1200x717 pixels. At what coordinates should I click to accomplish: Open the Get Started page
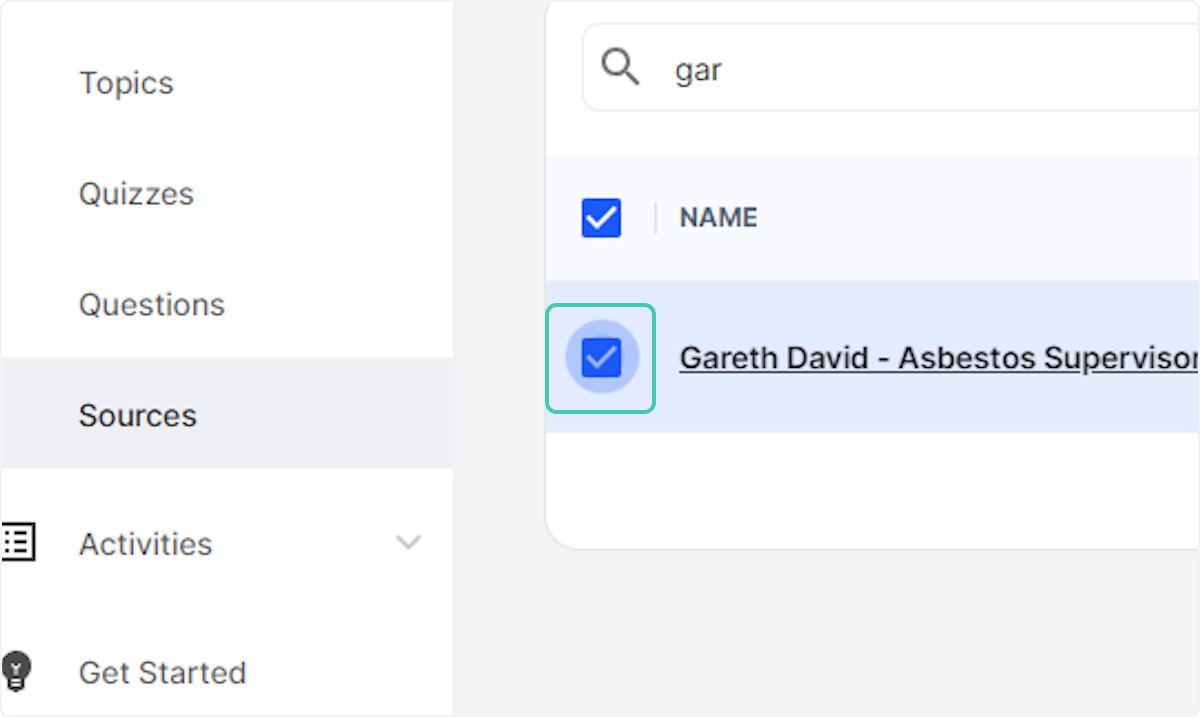coord(162,672)
